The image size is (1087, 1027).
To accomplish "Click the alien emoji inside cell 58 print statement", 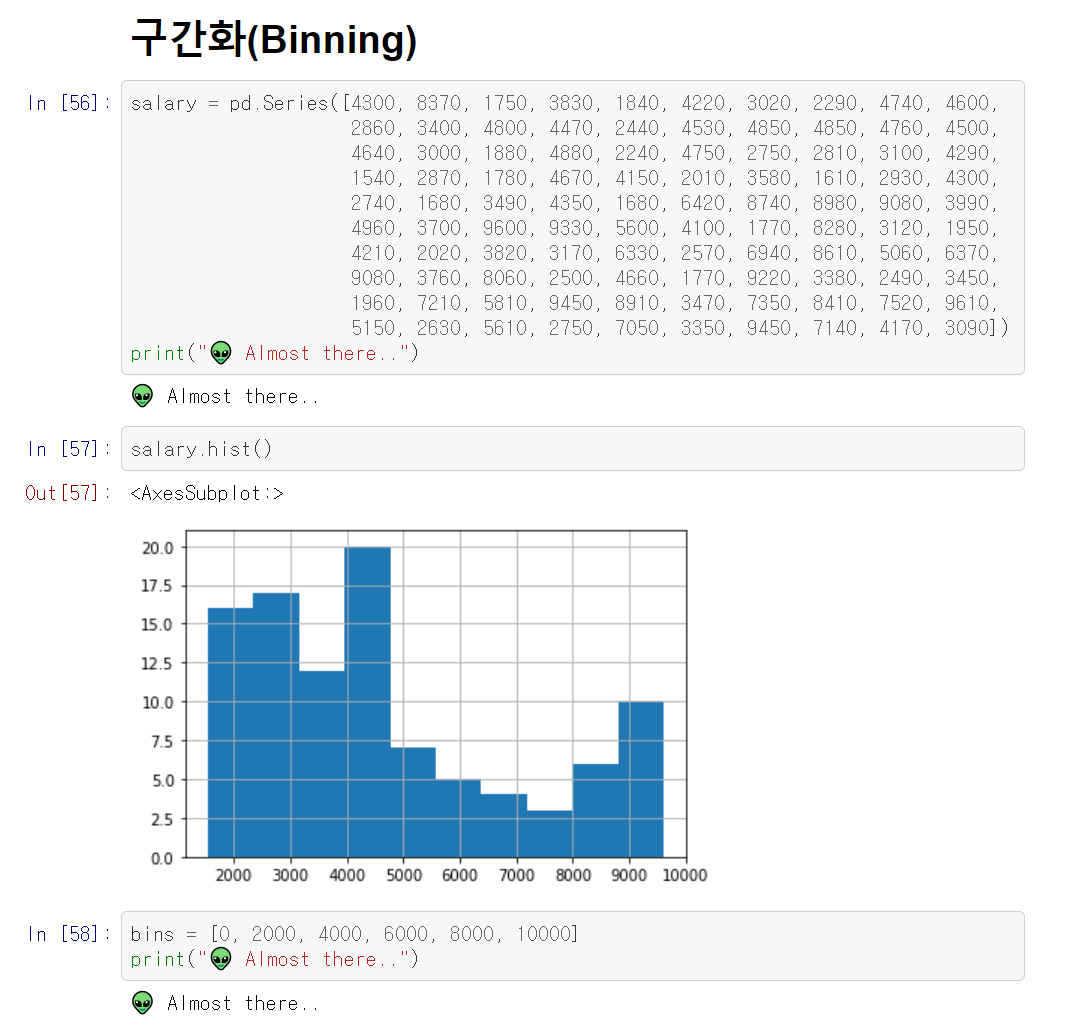I will 220,959.
